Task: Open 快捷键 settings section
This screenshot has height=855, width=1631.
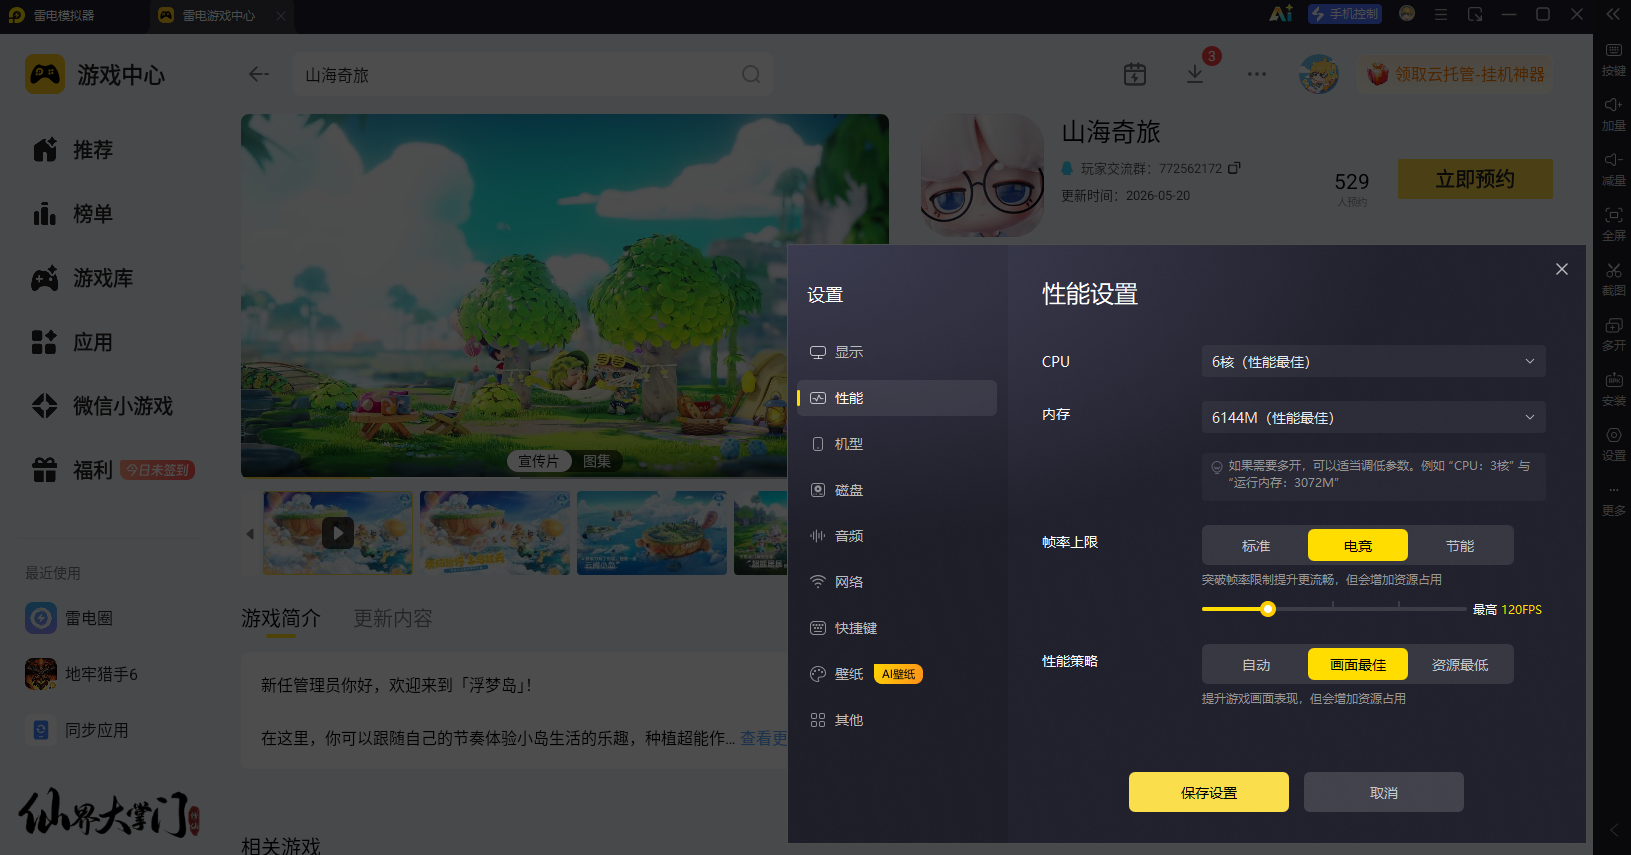Action: point(897,628)
